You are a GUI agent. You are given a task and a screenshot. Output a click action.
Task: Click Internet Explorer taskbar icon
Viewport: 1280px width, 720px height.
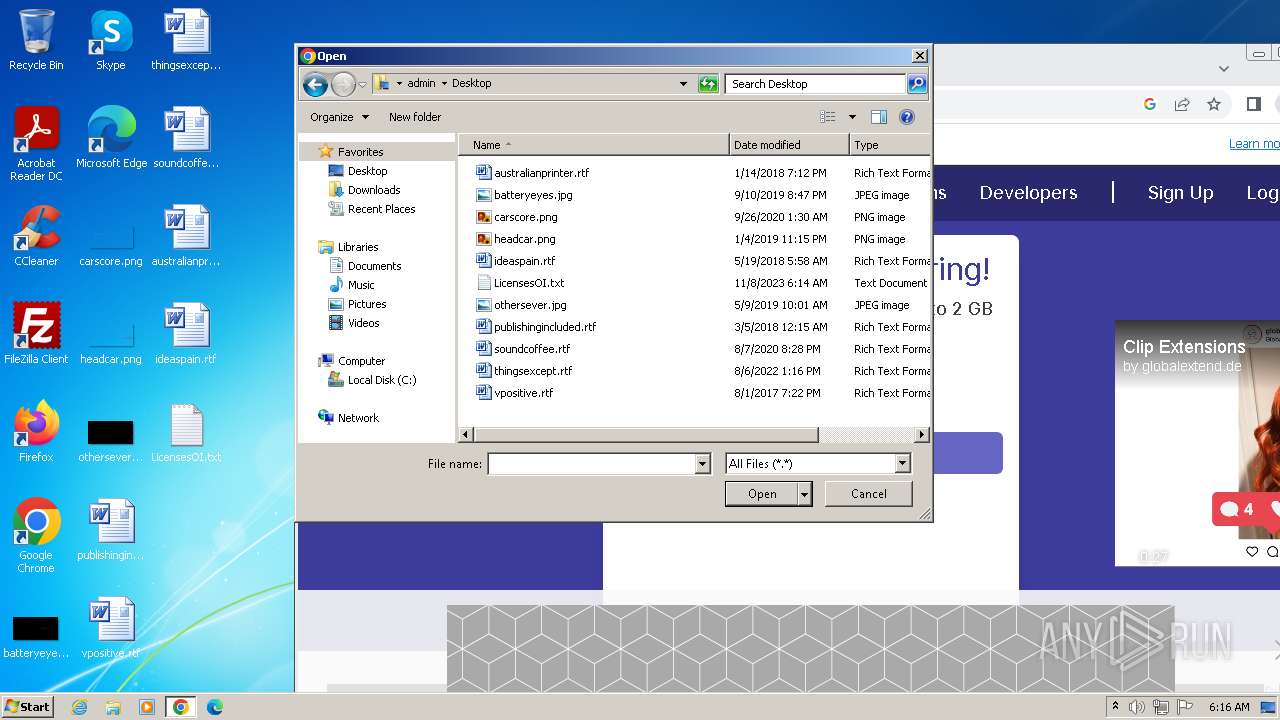[x=80, y=707]
